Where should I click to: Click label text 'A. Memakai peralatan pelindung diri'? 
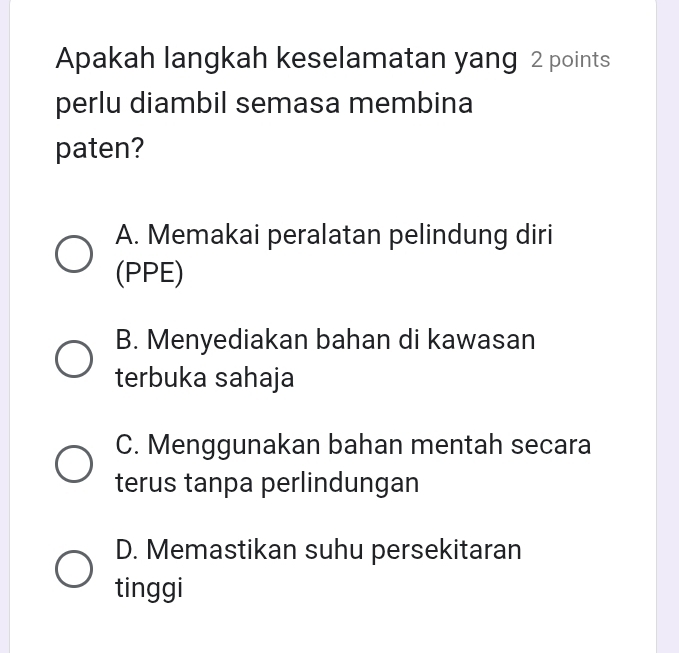click(334, 236)
